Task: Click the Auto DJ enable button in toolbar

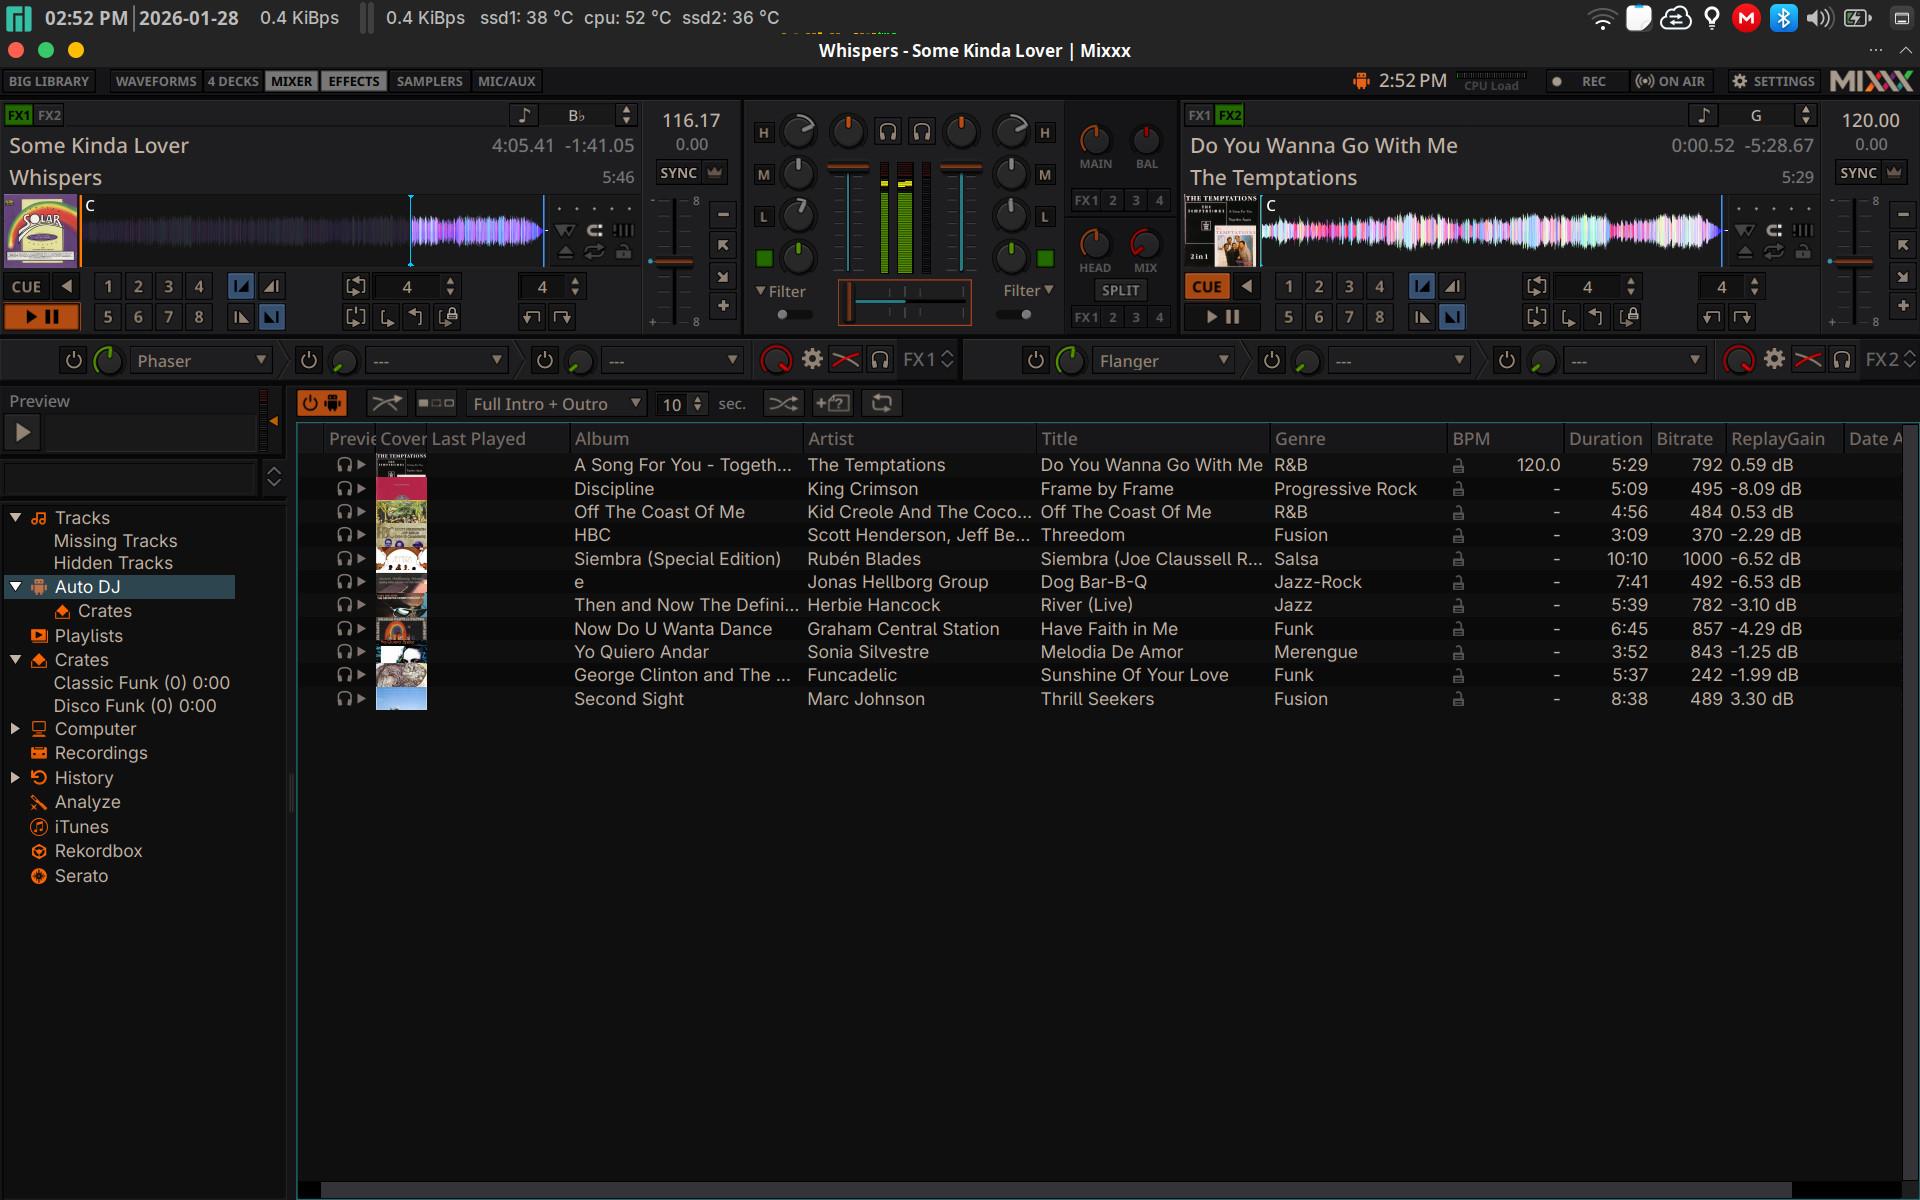Action: [x=321, y=403]
